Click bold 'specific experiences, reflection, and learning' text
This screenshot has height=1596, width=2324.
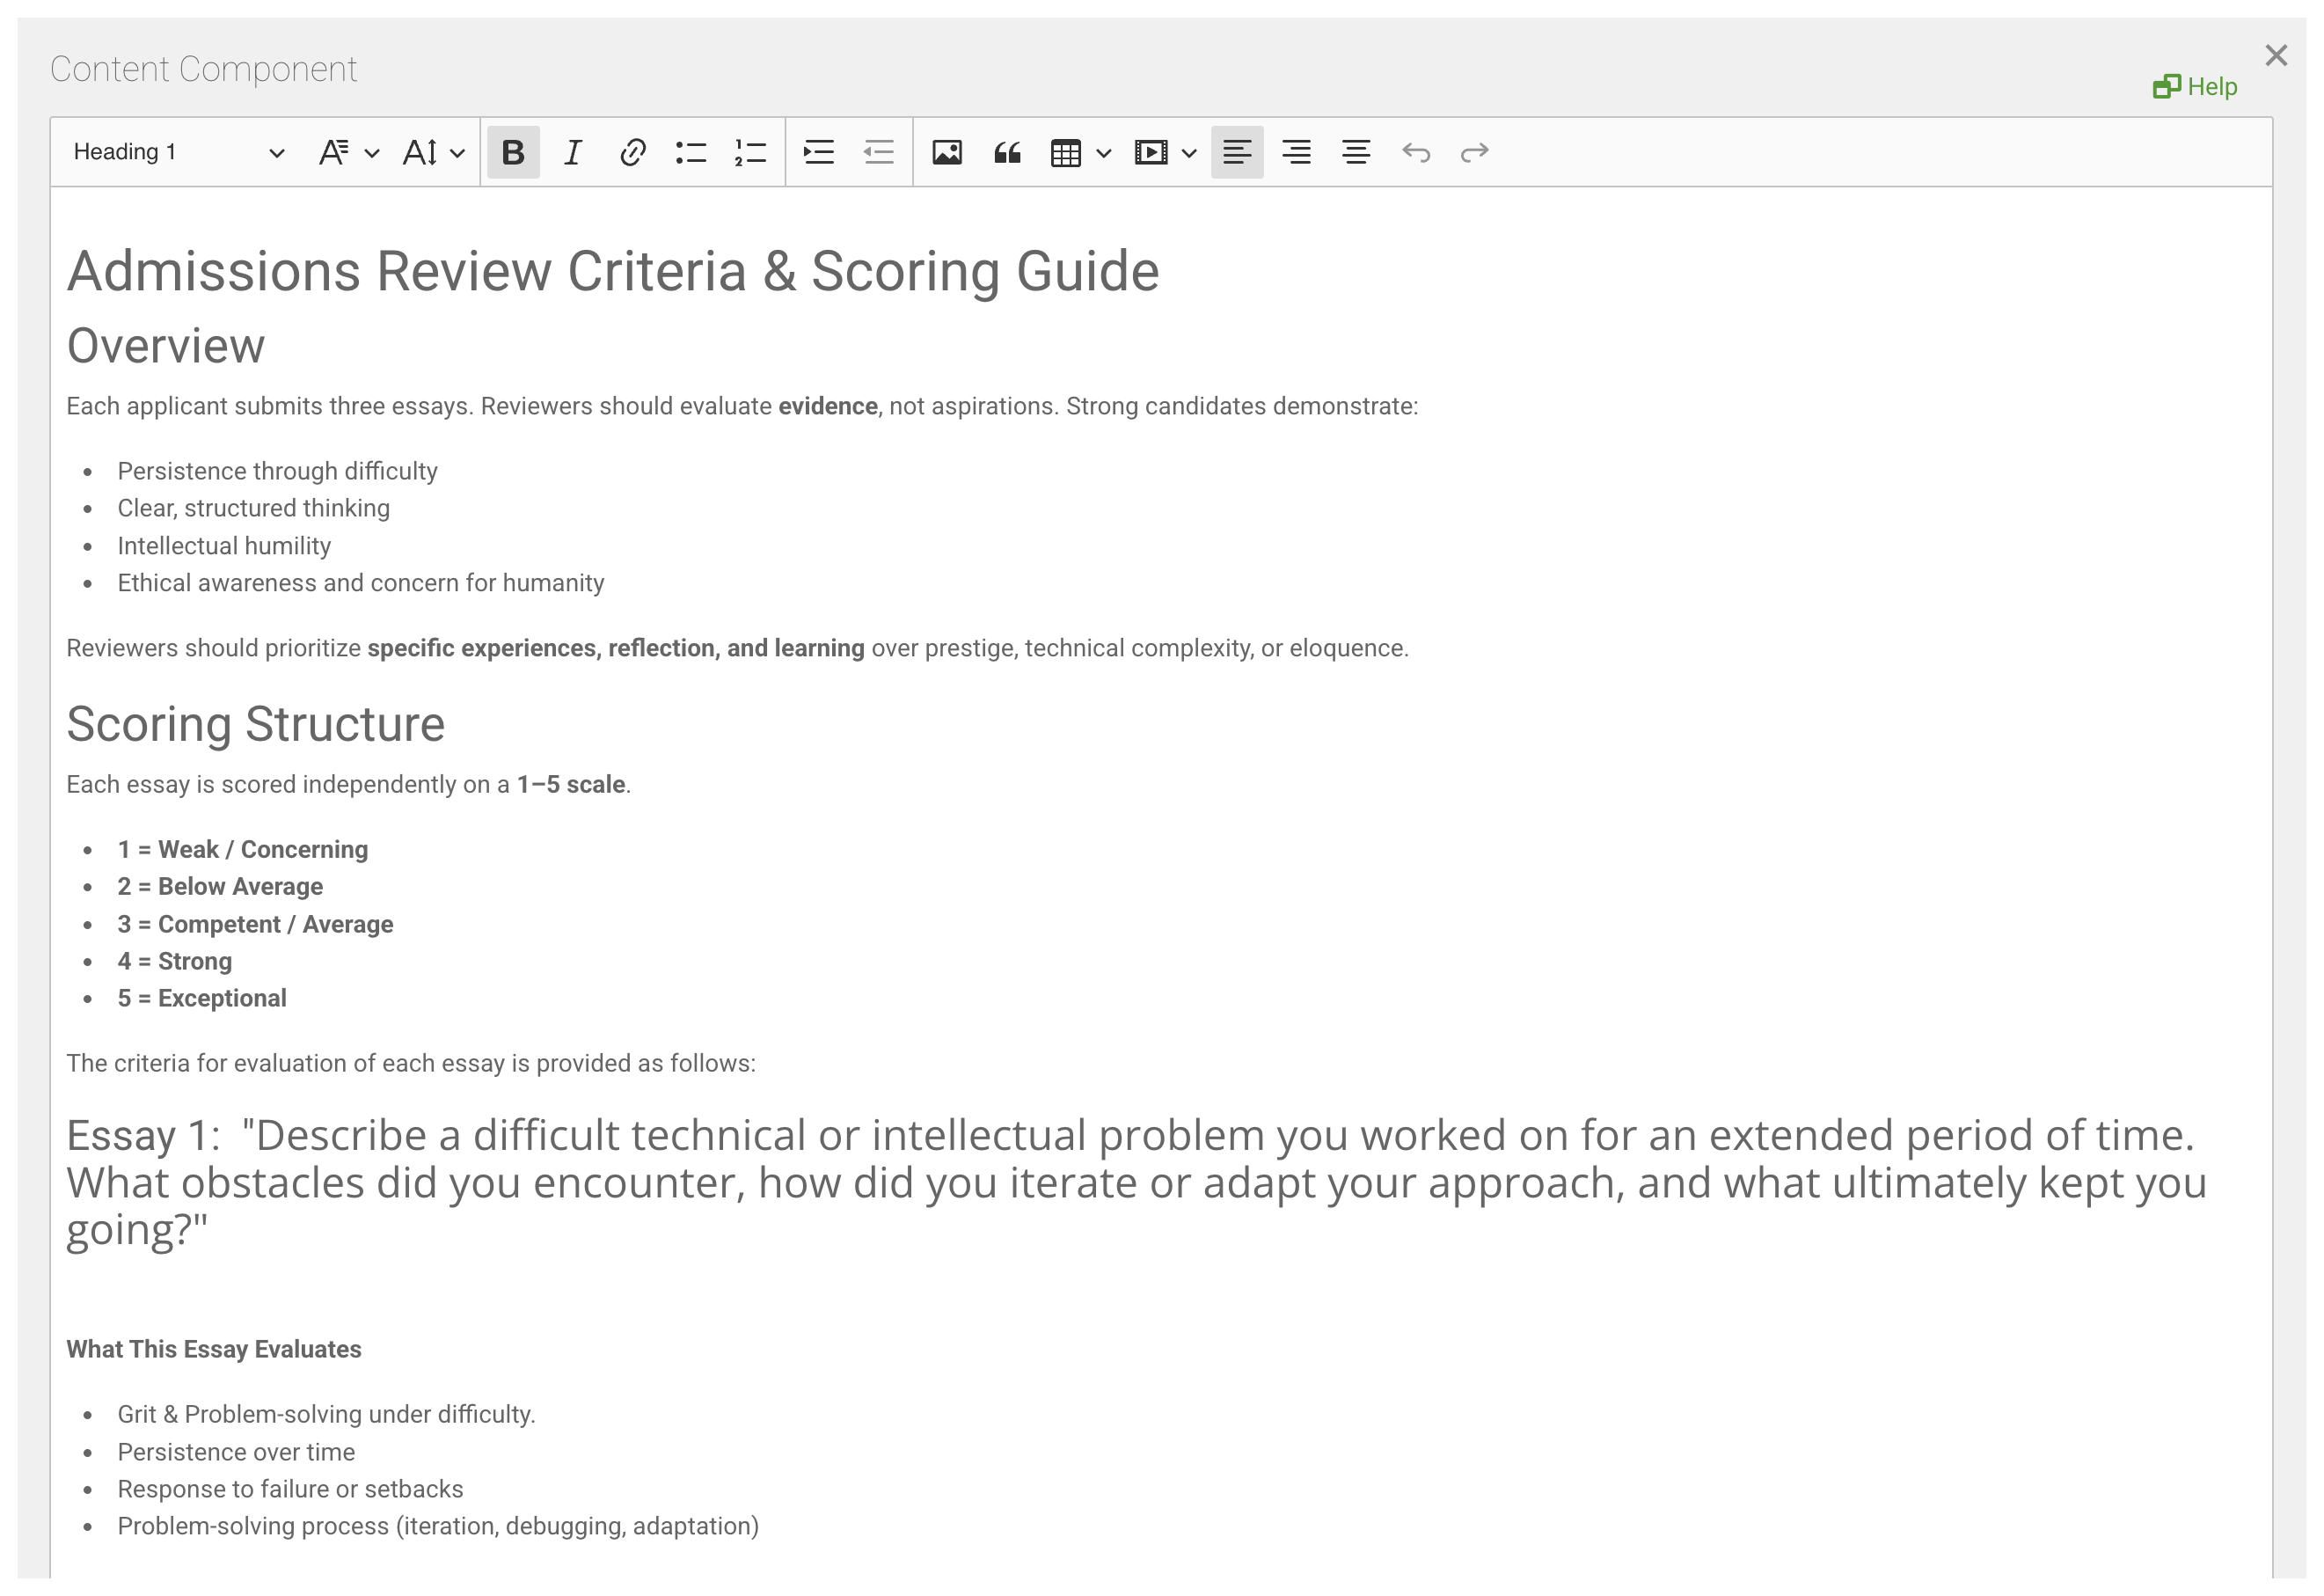[x=616, y=648]
